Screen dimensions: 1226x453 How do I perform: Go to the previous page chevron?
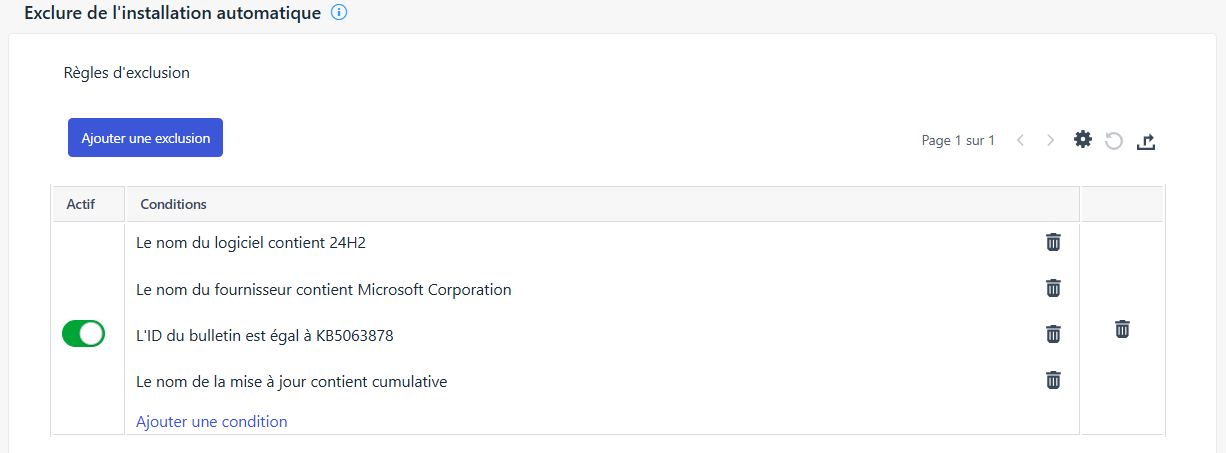tap(1020, 141)
